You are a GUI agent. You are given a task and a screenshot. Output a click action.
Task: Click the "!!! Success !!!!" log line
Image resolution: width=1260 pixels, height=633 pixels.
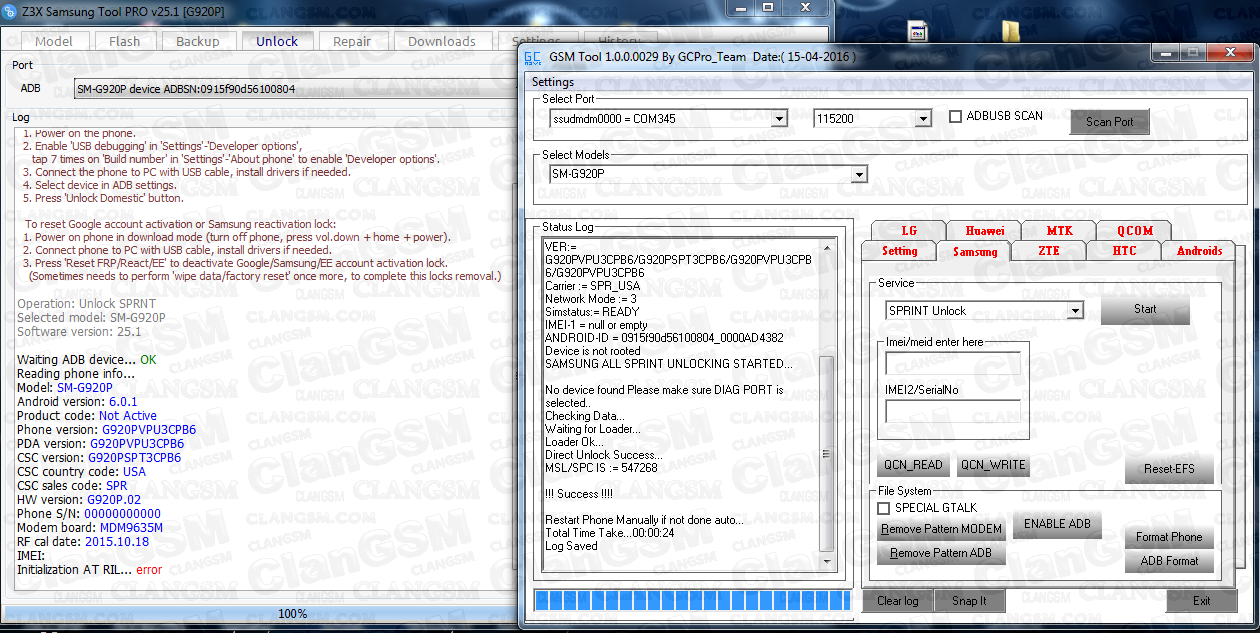click(579, 494)
